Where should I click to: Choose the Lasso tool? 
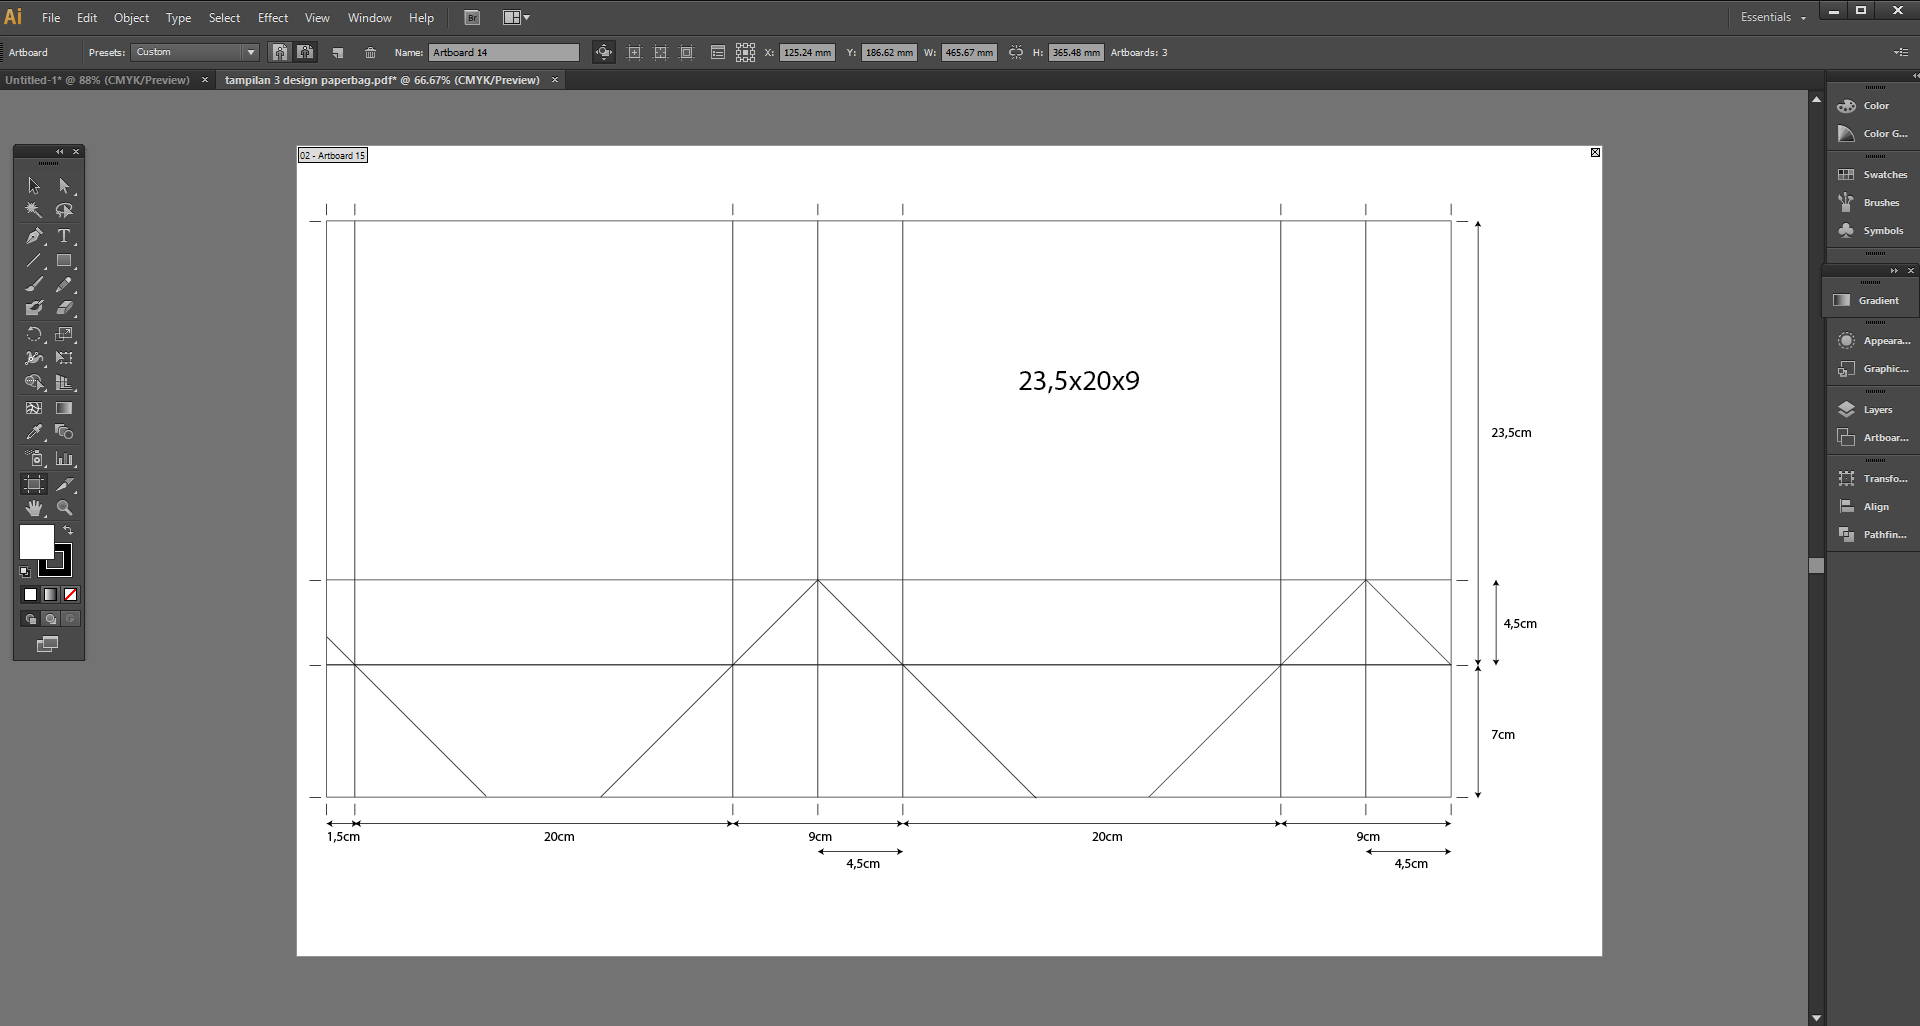point(64,210)
